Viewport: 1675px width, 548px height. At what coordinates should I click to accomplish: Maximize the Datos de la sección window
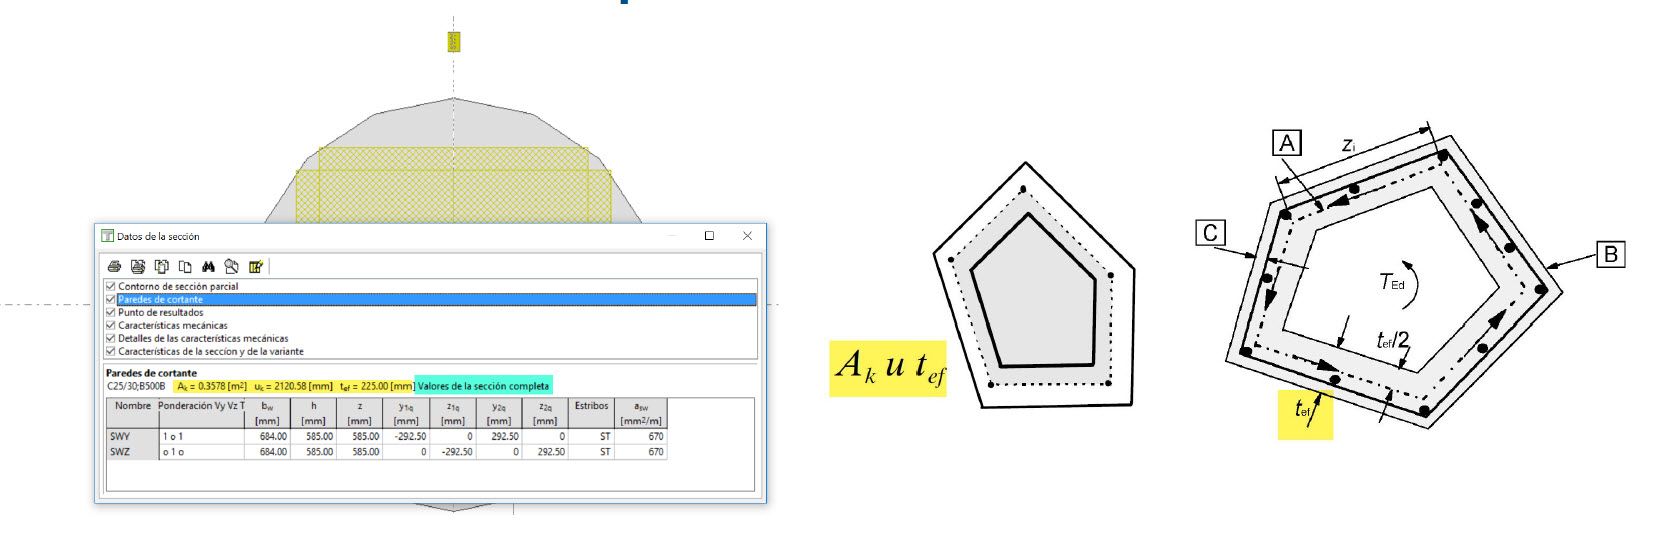point(709,236)
